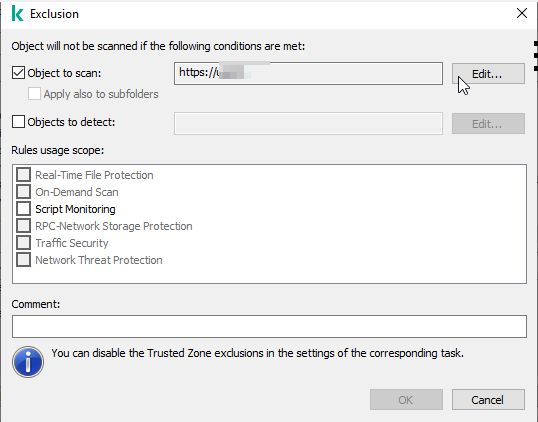Viewport: 538px width, 422px height.
Task: Open Edit for Object to scan
Action: (x=488, y=73)
